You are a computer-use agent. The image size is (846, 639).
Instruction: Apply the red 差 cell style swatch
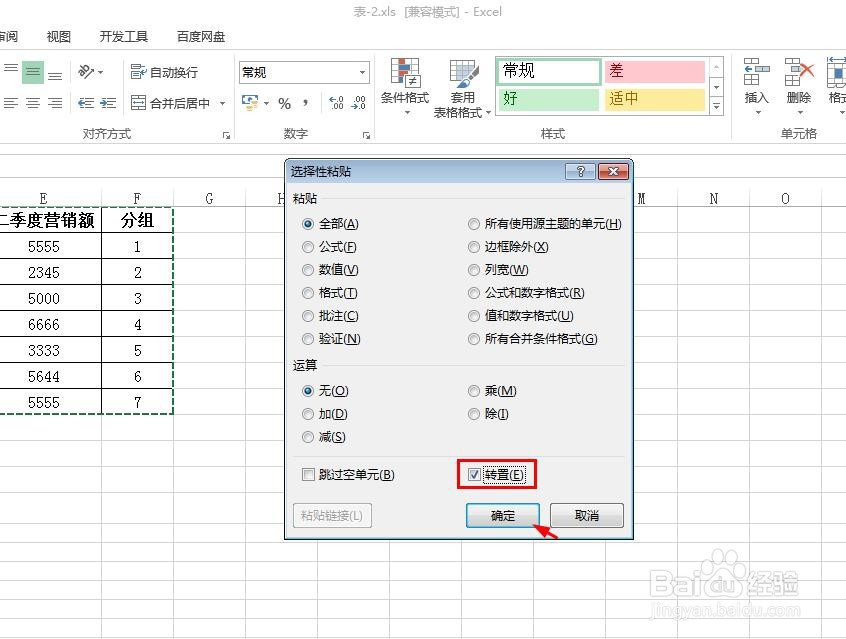(655, 70)
